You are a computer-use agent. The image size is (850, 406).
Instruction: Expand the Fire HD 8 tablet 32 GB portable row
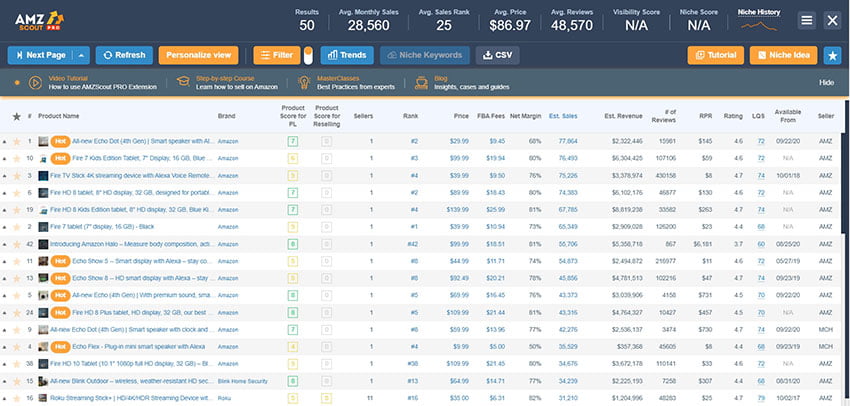pyautogui.click(x=4, y=192)
